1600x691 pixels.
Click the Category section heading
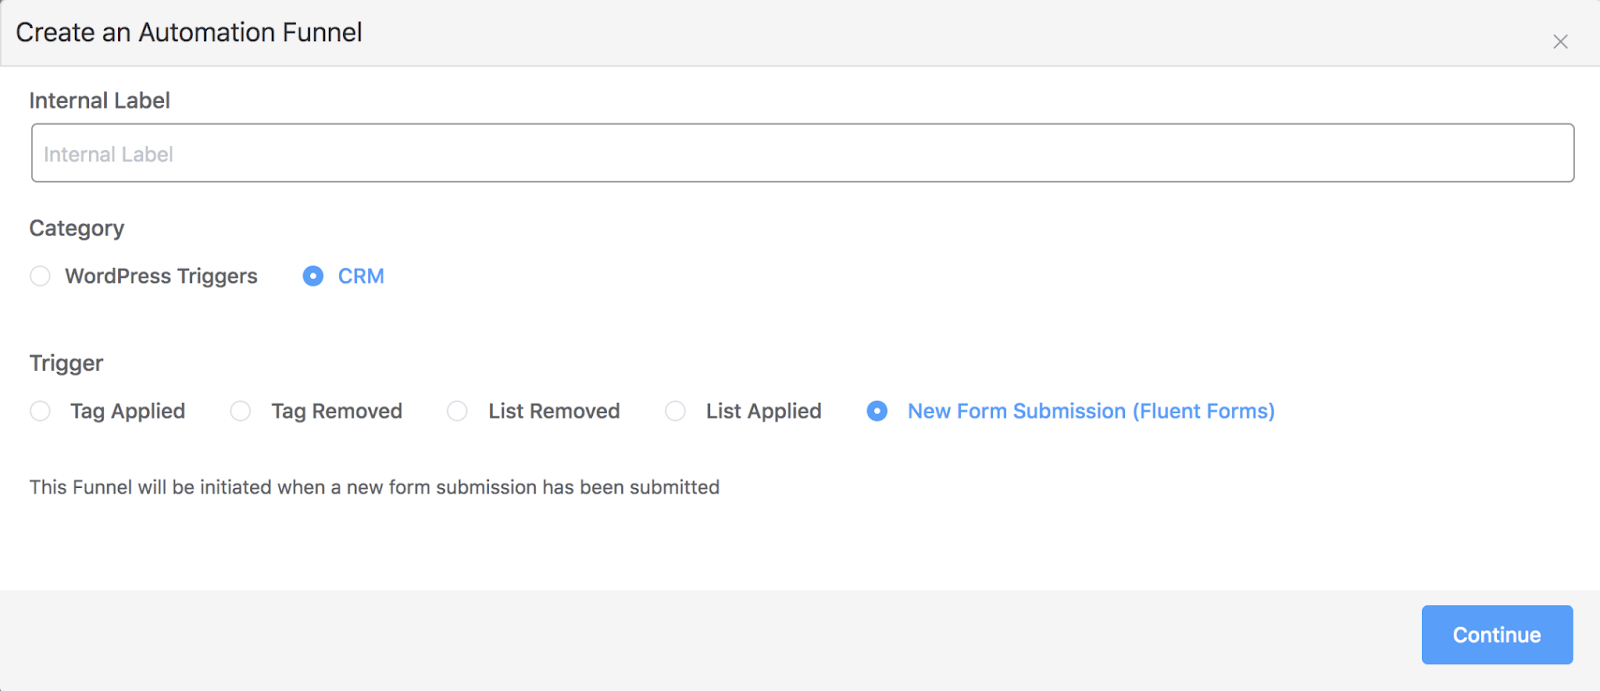[76, 228]
